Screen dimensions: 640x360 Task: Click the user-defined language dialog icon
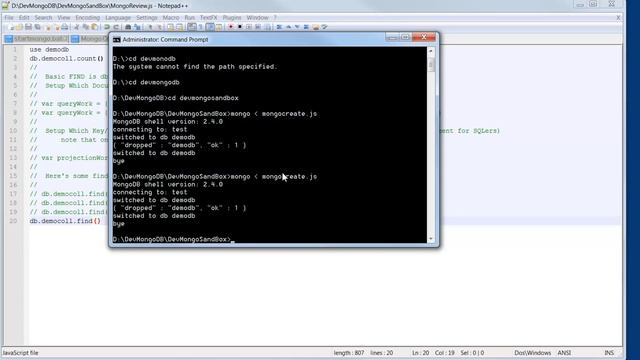219,27
